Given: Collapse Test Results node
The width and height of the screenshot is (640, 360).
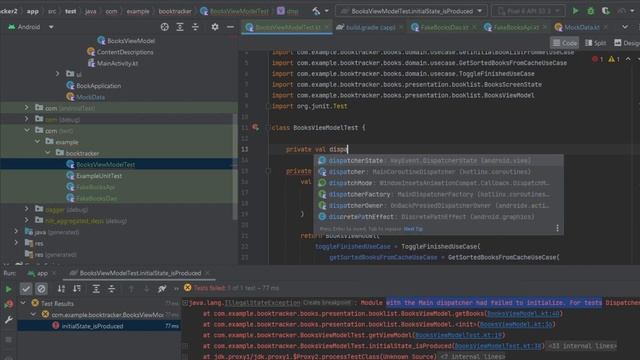Looking at the screenshot, I should [x=23, y=303].
